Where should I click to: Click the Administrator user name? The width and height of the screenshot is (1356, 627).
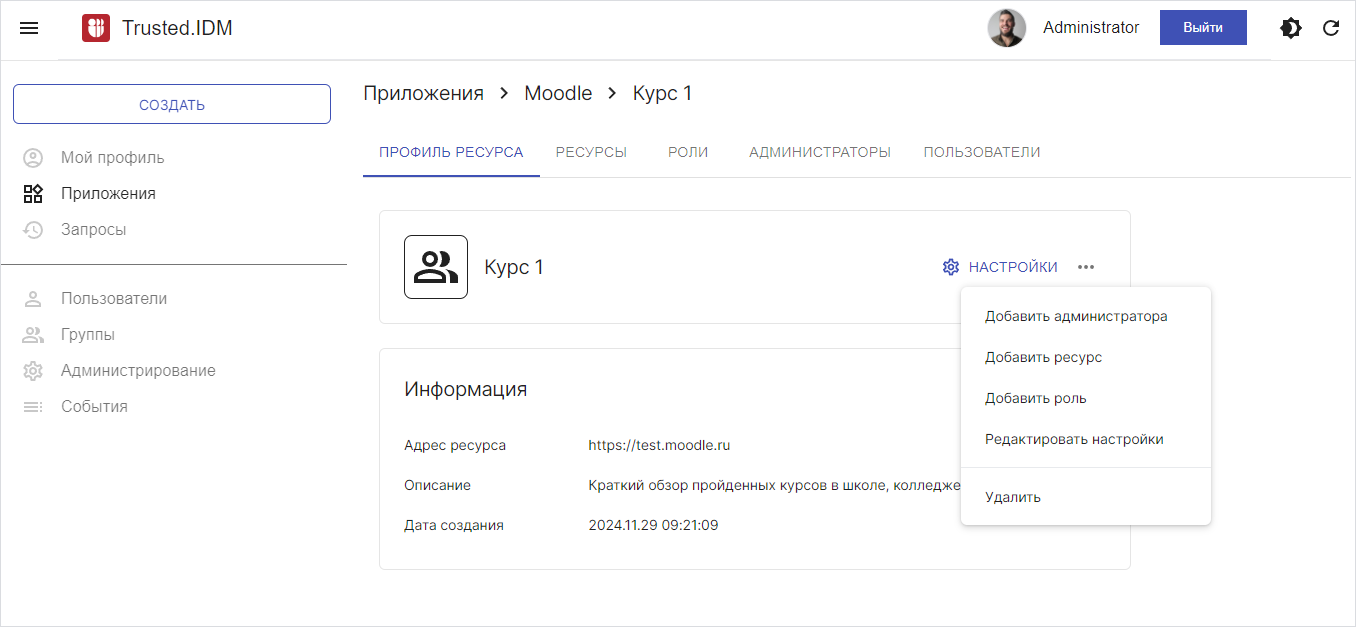tap(1091, 28)
